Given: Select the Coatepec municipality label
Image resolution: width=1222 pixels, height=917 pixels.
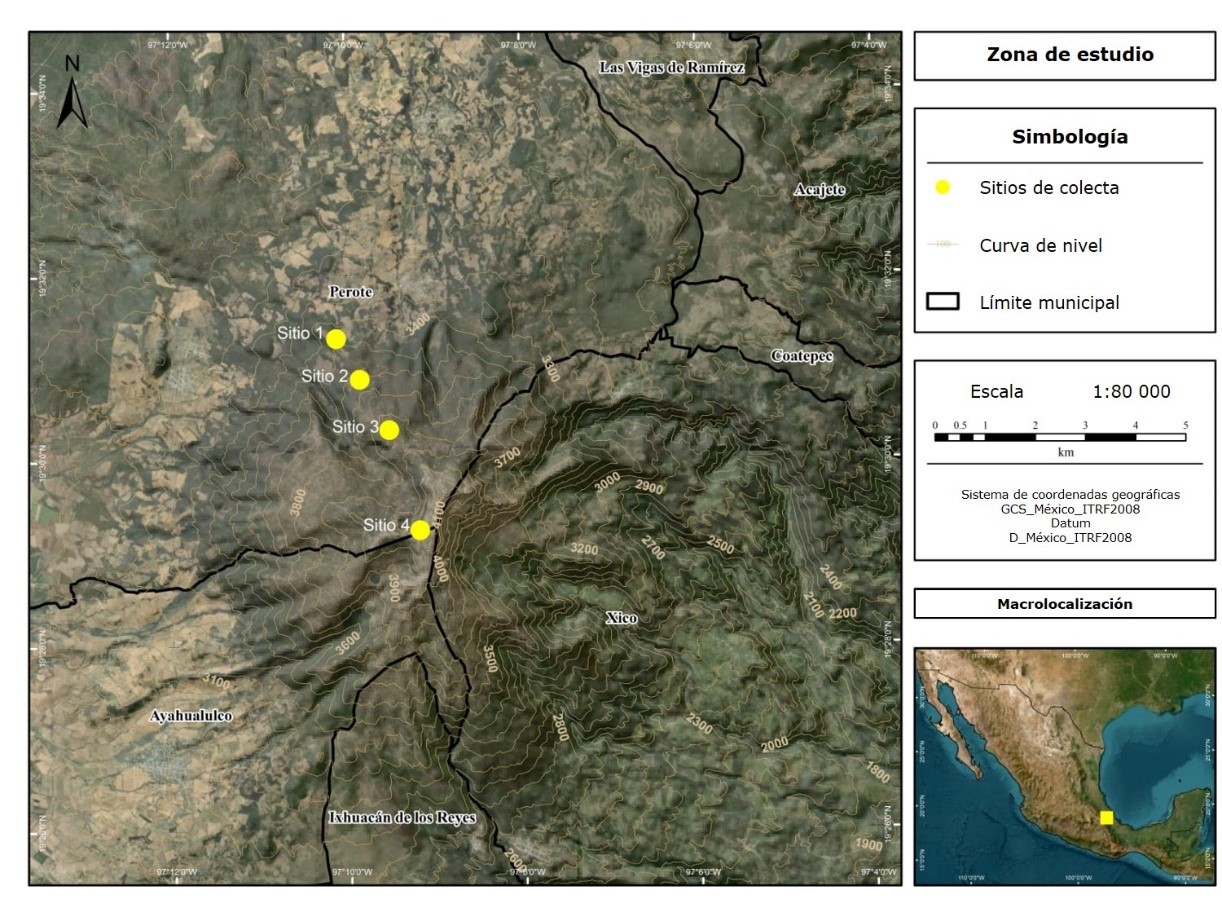Looking at the screenshot, I should coord(802,356).
